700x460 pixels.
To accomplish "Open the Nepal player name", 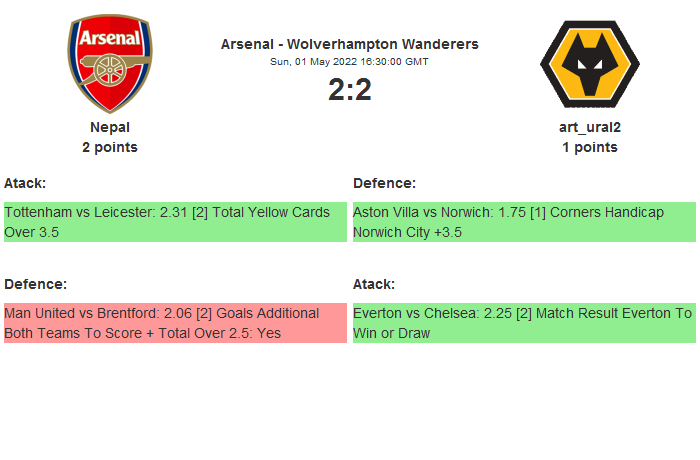I will tap(110, 127).
